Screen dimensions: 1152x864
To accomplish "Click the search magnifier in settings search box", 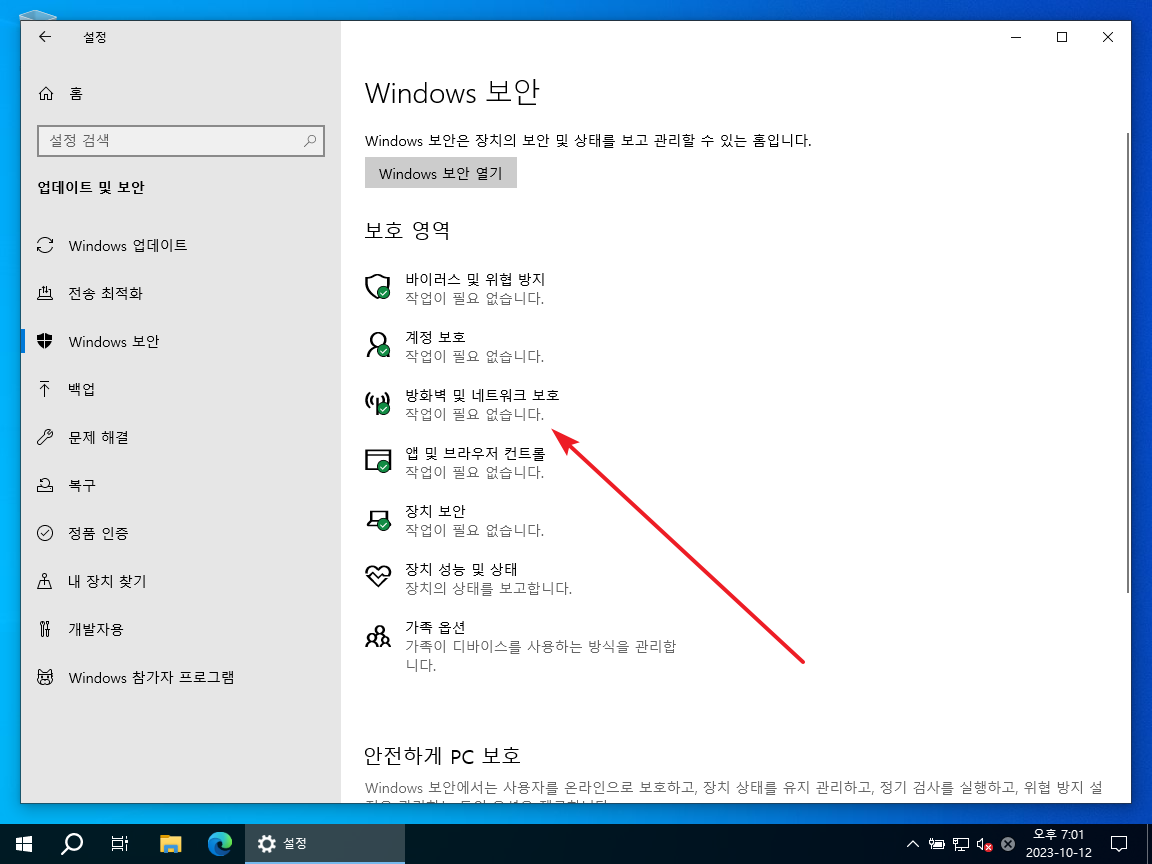I will (x=310, y=140).
